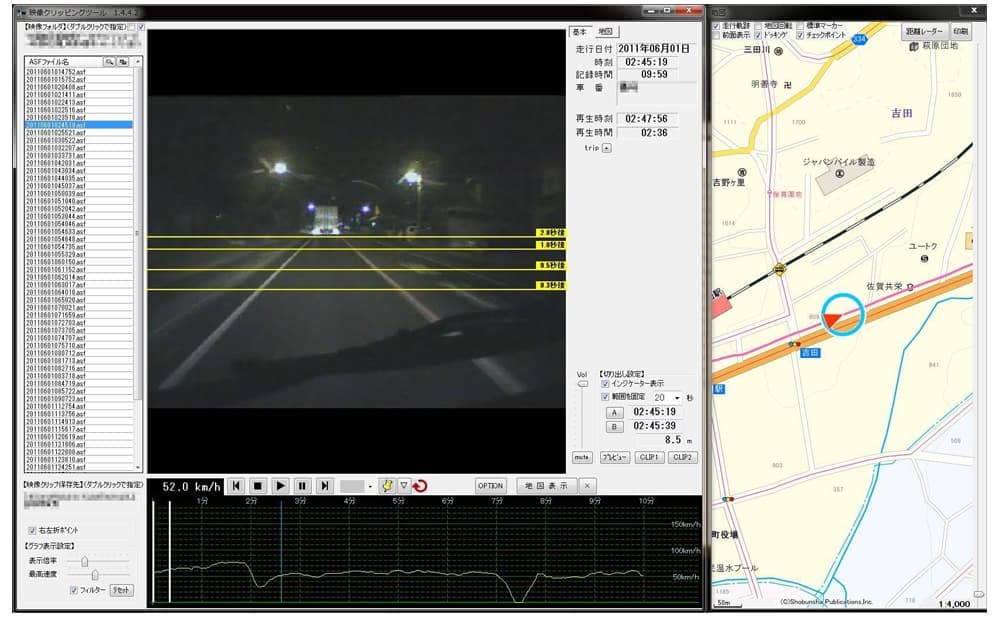Toggle the フィルター checkbox
The image size is (1000, 617).
[x=74, y=590]
